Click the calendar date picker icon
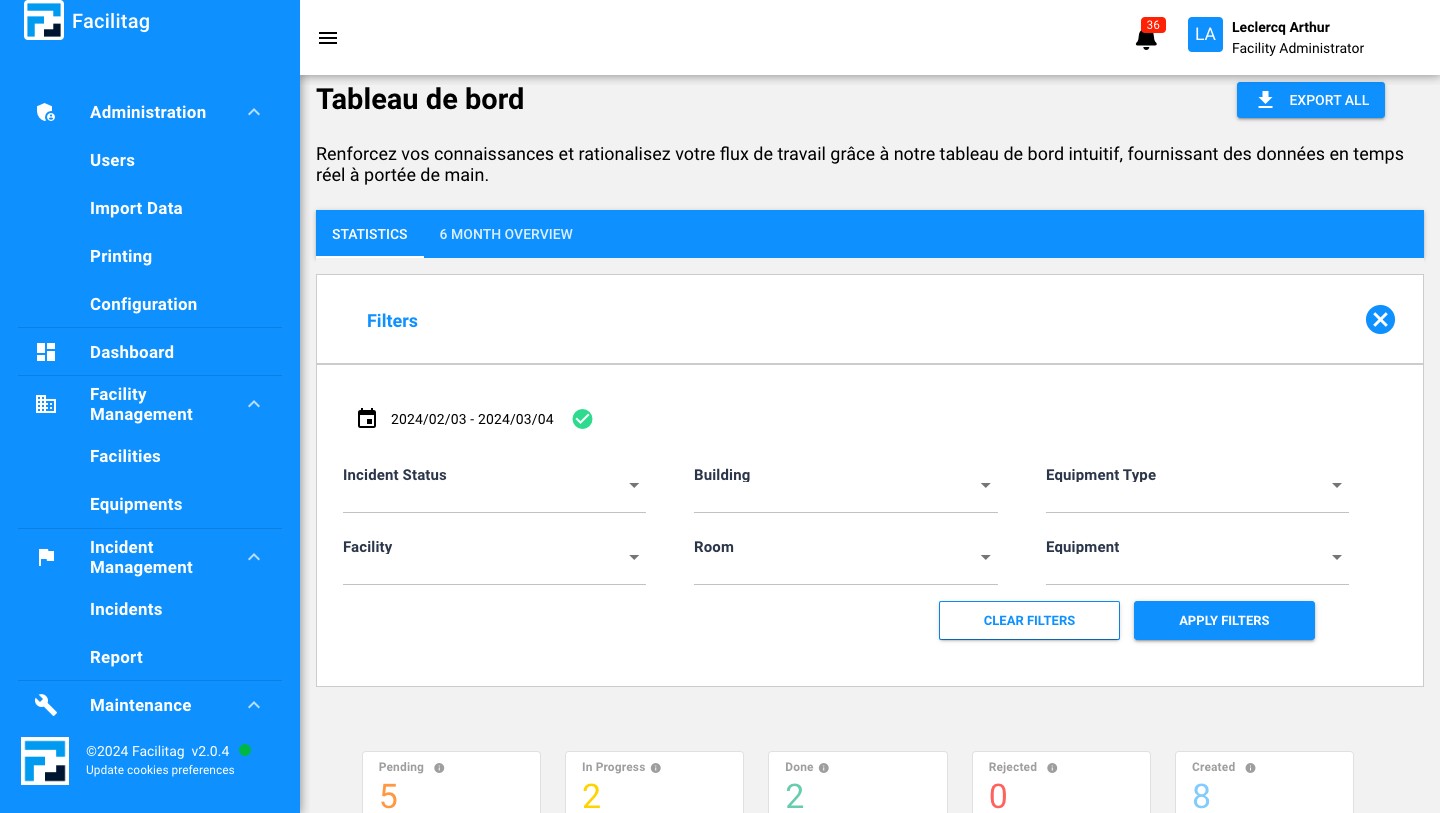 367,419
